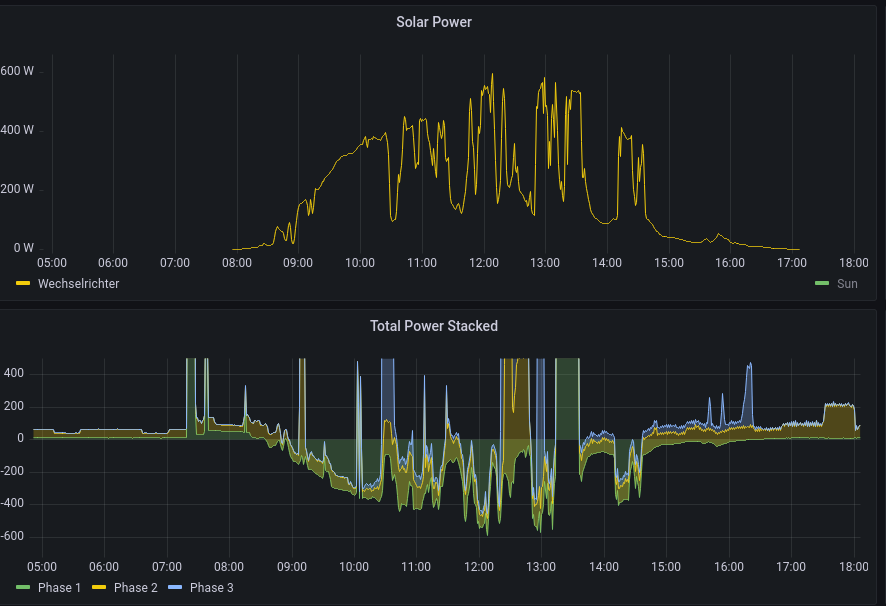Image resolution: width=886 pixels, height=606 pixels.
Task: Toggle the Wechselrichter series in the legend
Action: (x=78, y=284)
